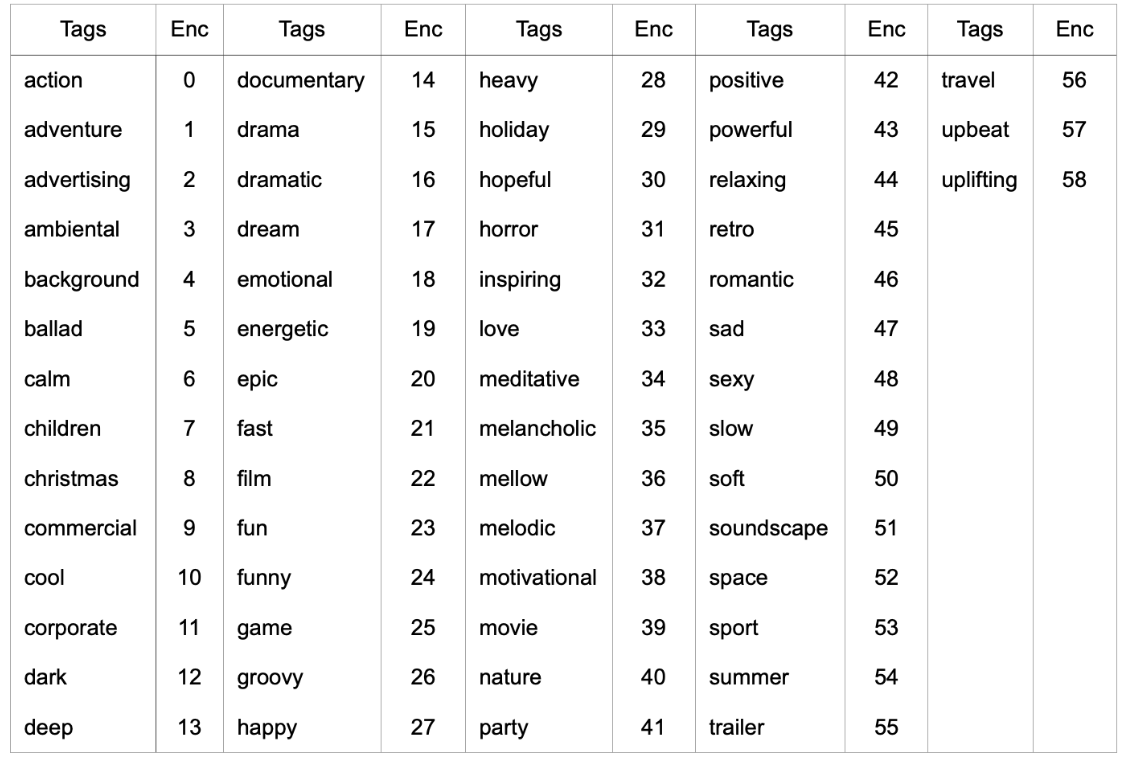
Task: Select the 'corporate' tag cell
Action: [x=71, y=628]
